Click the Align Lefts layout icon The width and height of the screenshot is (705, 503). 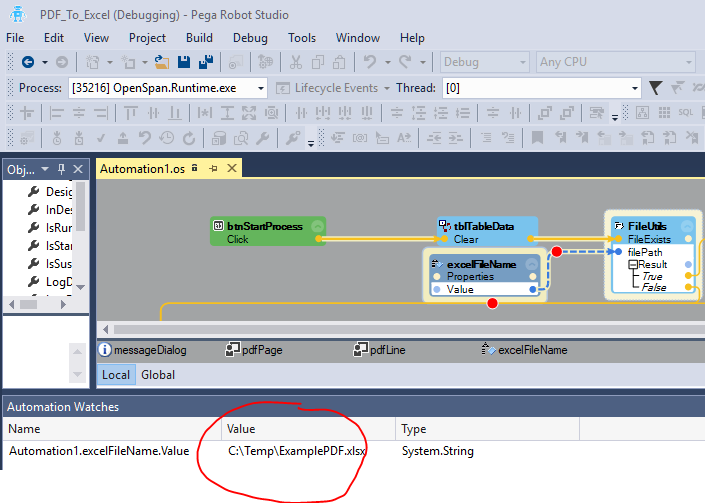[56, 113]
